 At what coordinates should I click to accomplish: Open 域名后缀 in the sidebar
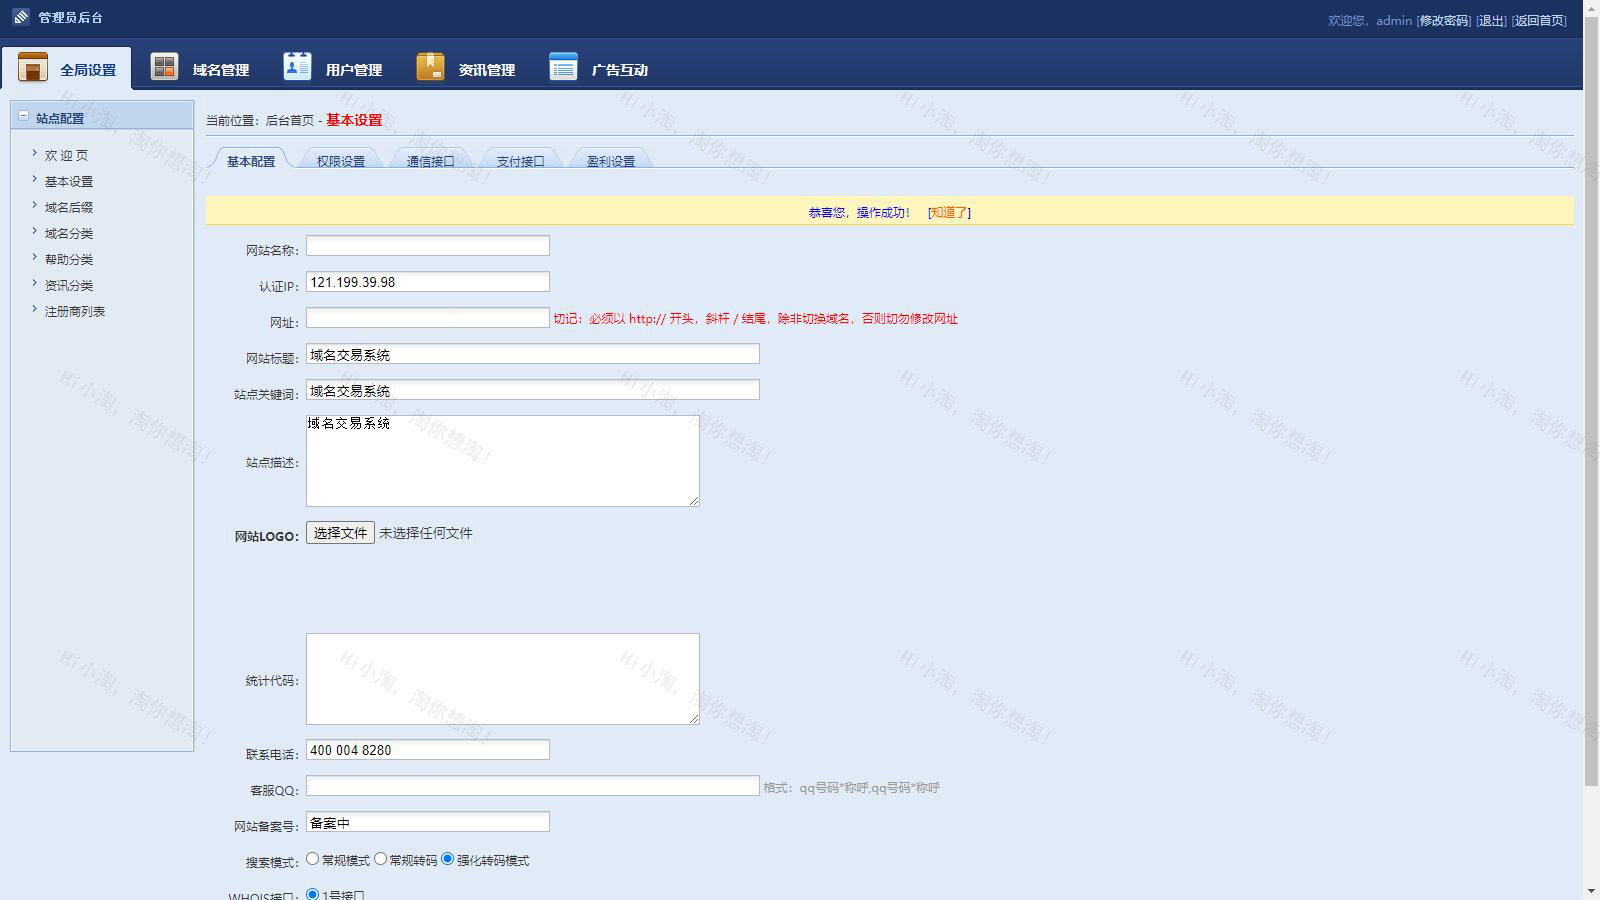coord(69,207)
